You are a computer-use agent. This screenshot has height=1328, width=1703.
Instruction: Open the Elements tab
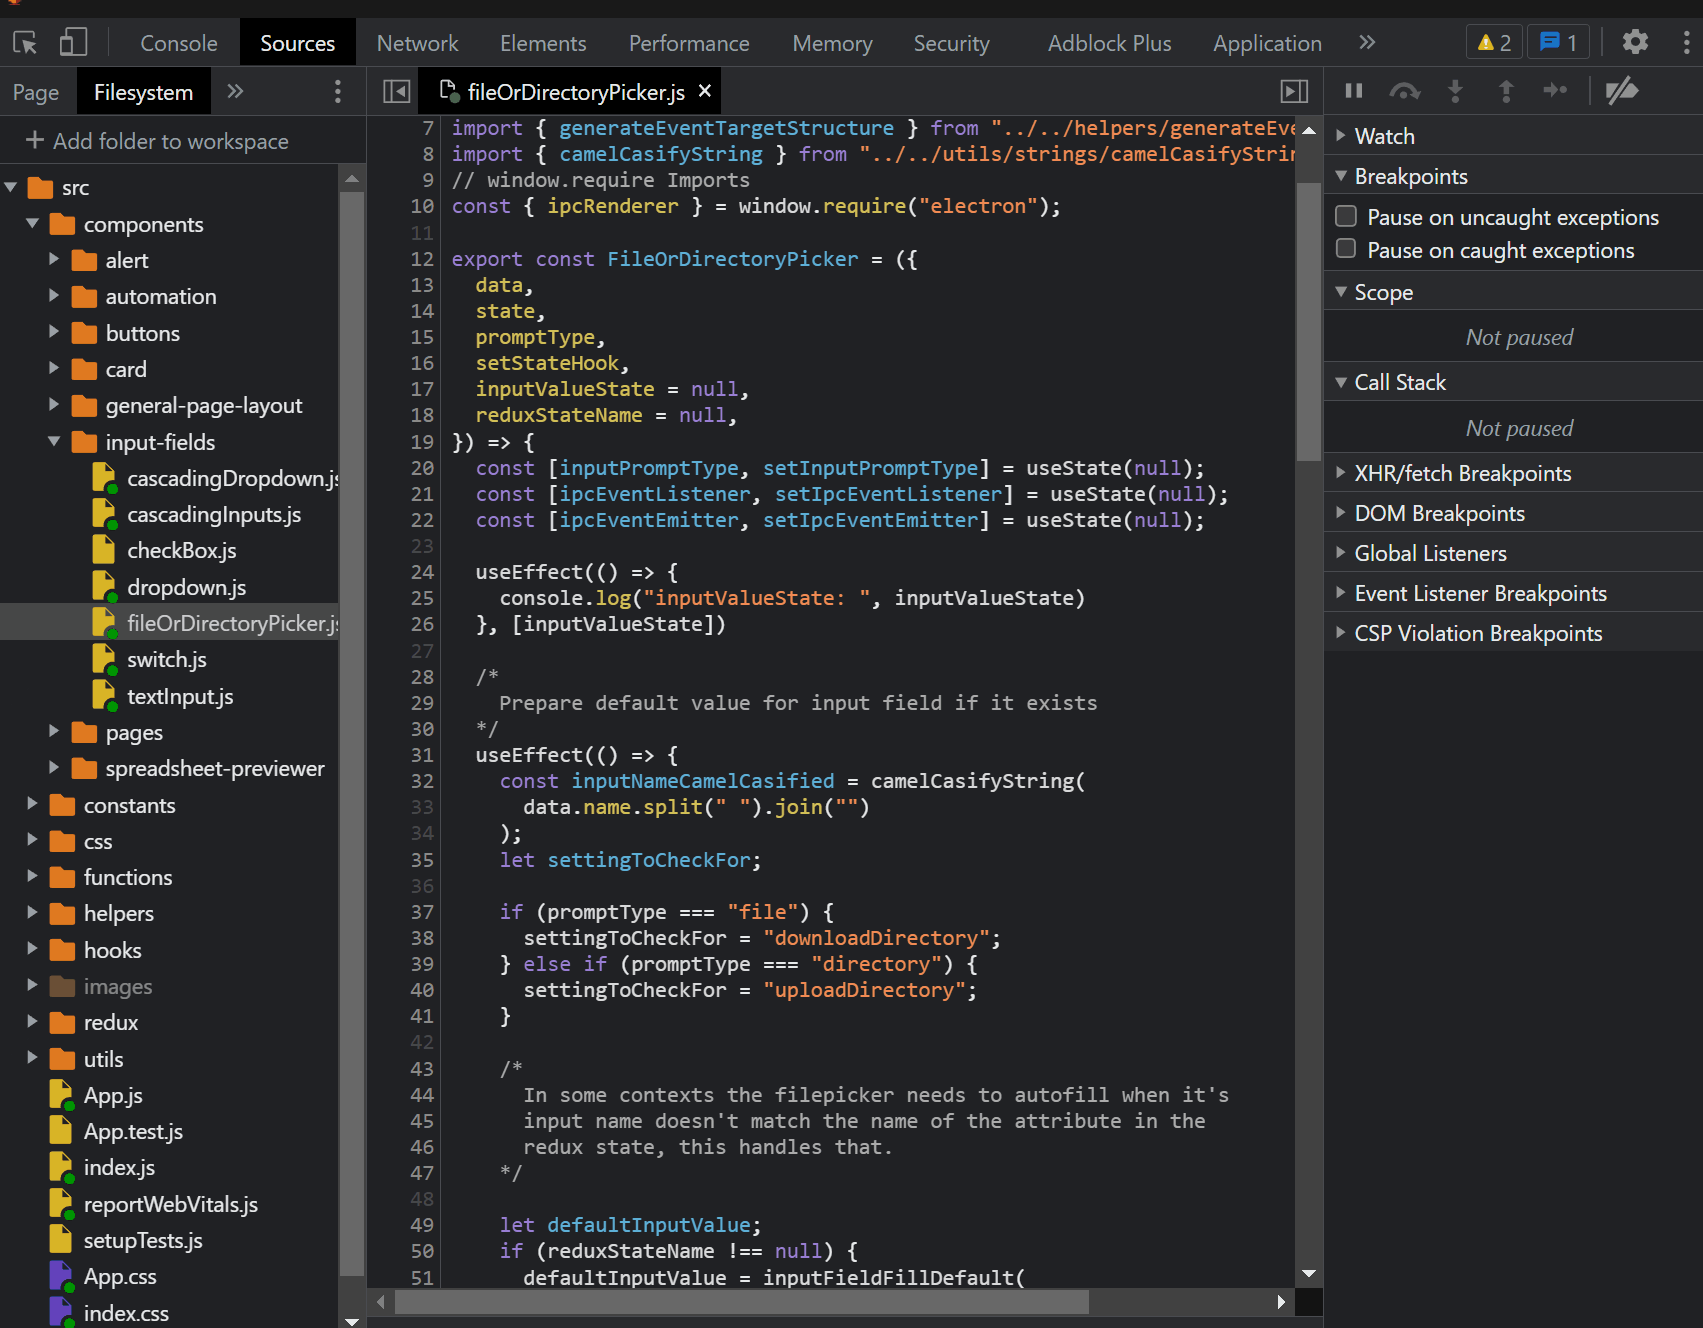543,43
